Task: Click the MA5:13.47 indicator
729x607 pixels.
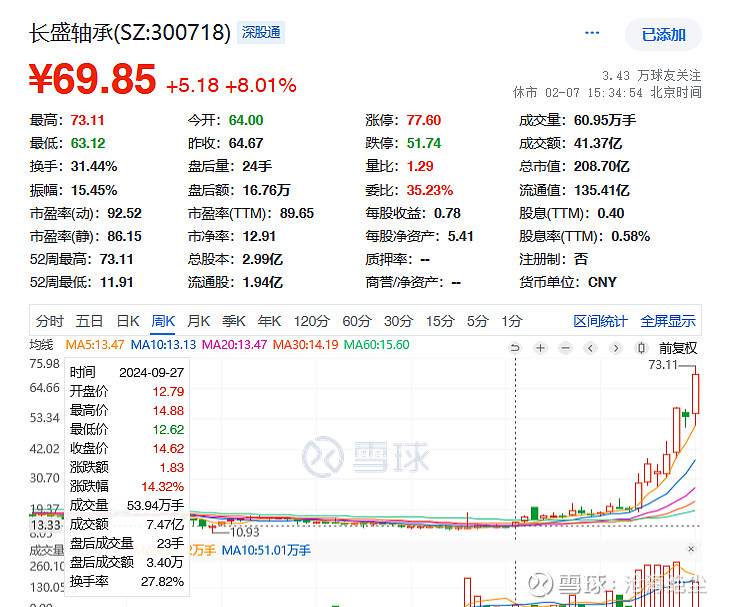Action: click(x=95, y=345)
